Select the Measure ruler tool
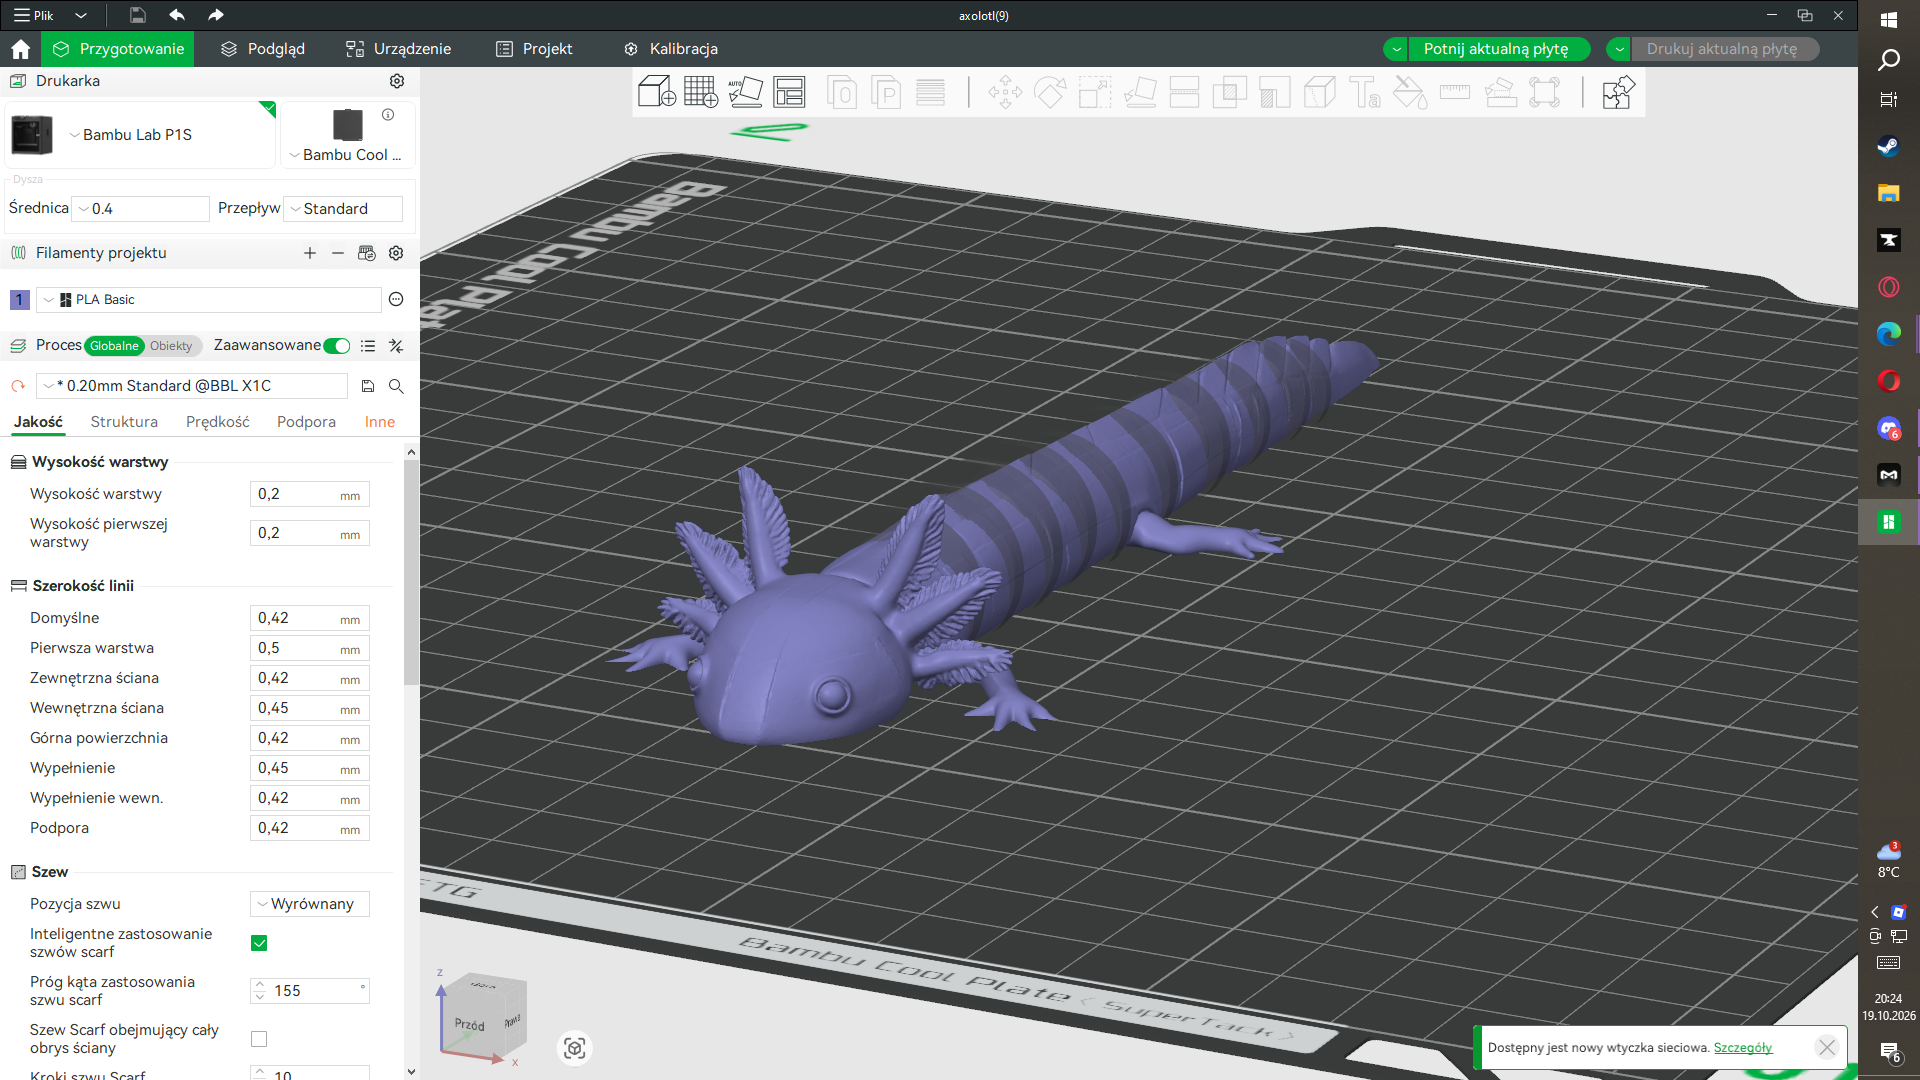 tap(1455, 92)
